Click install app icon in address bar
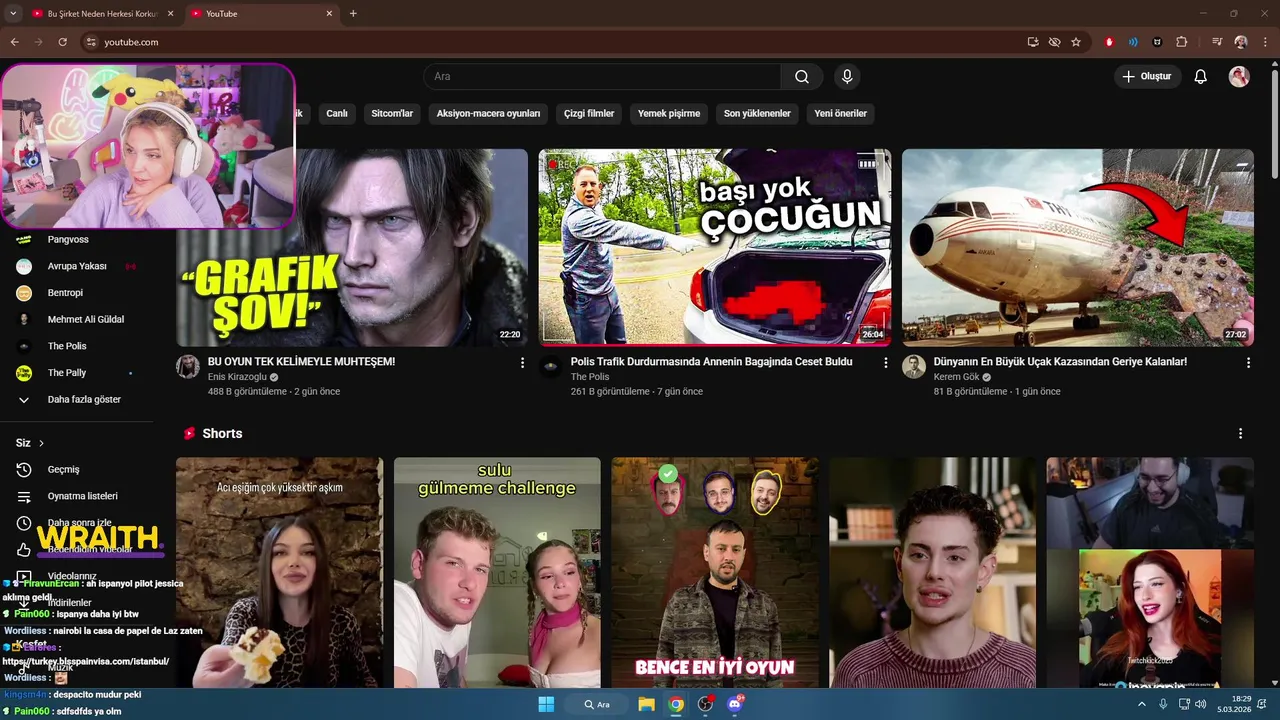 click(1033, 42)
